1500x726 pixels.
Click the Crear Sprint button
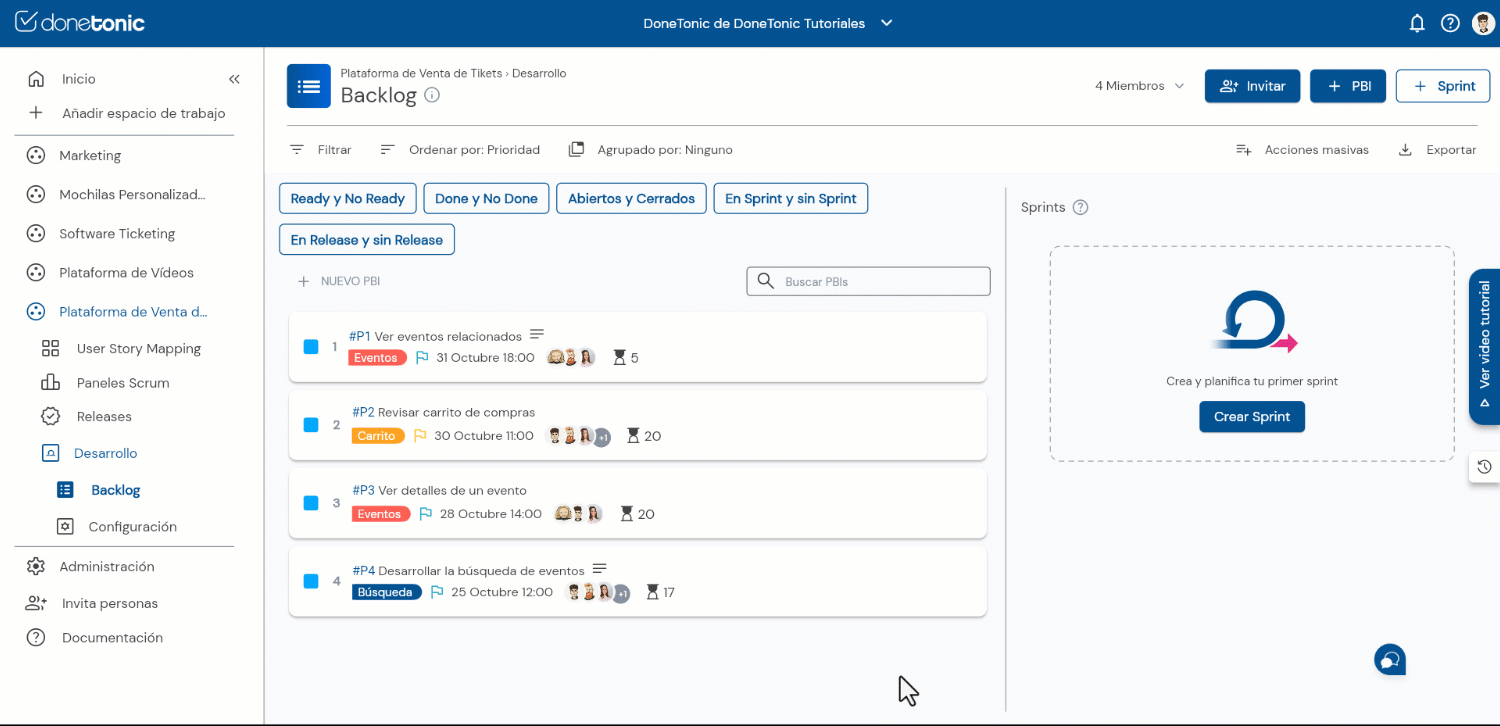point(1251,417)
